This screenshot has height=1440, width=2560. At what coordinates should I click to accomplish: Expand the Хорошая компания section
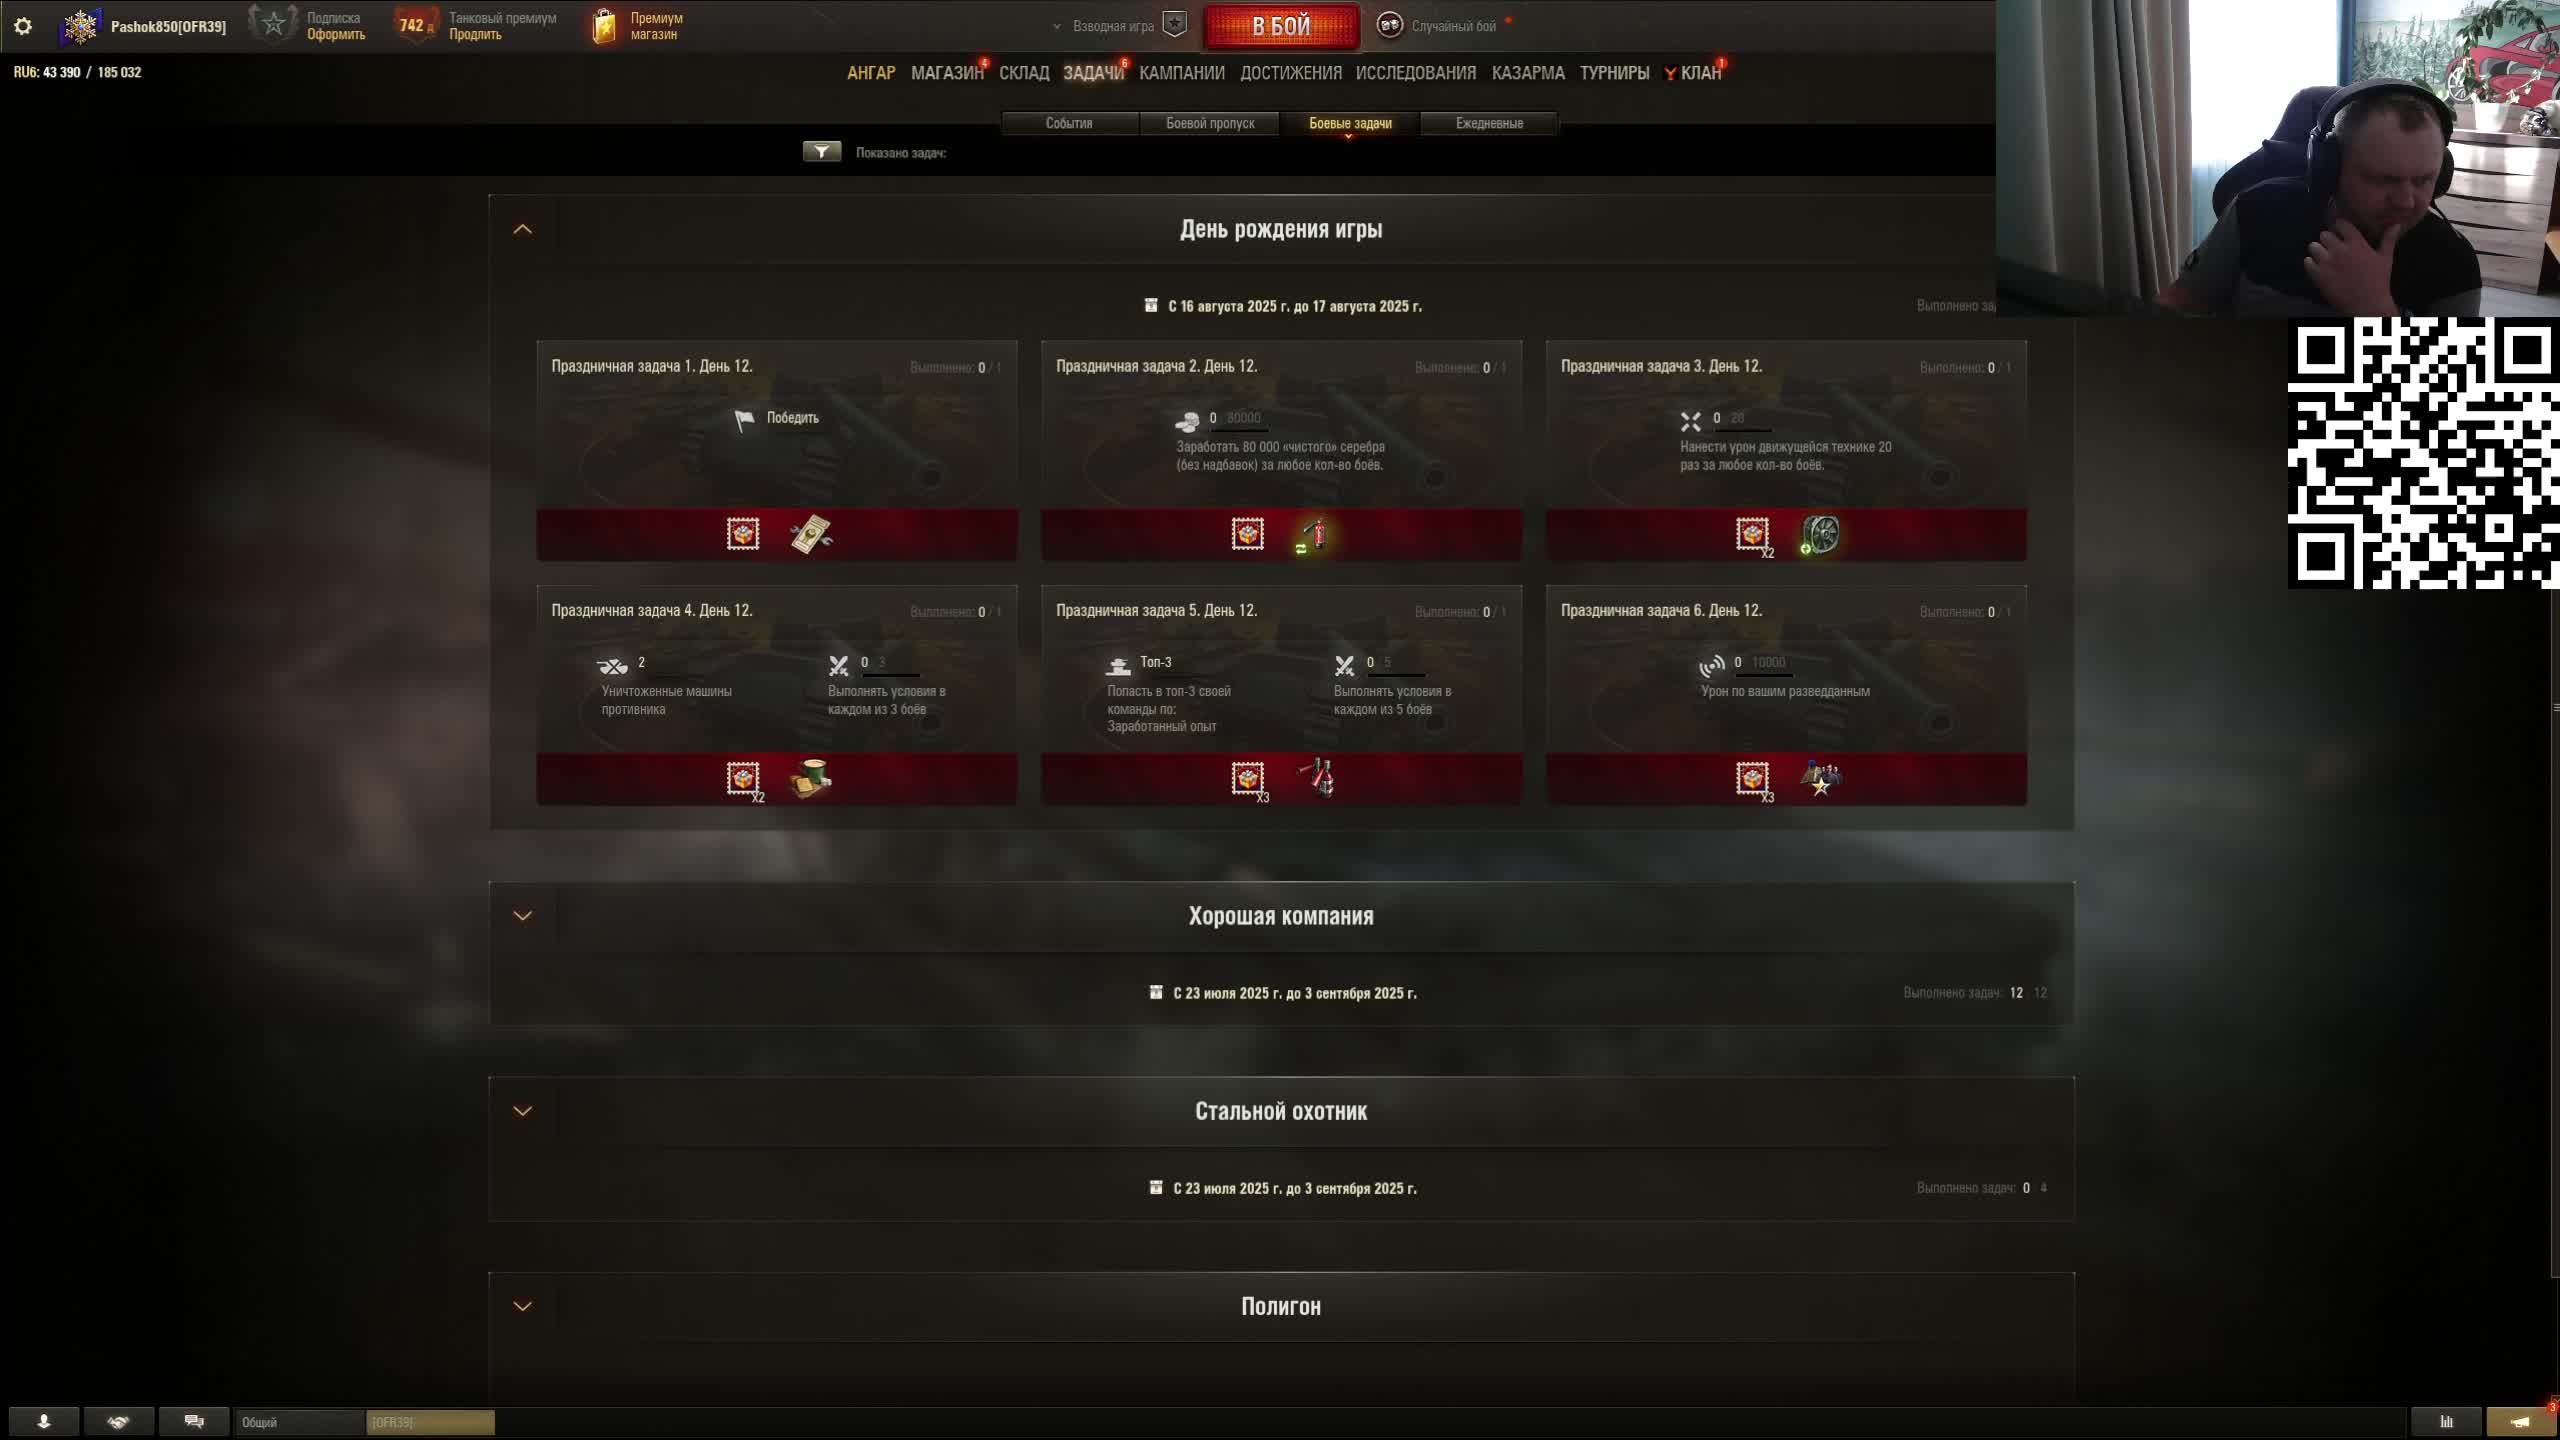522,916
